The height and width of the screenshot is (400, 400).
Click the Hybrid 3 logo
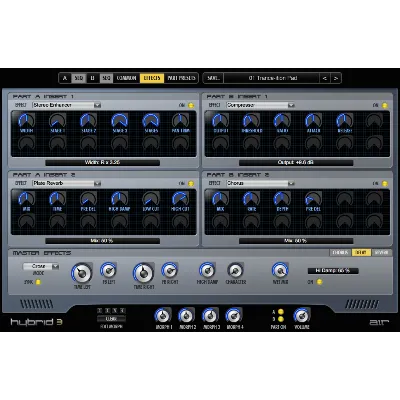(36, 322)
